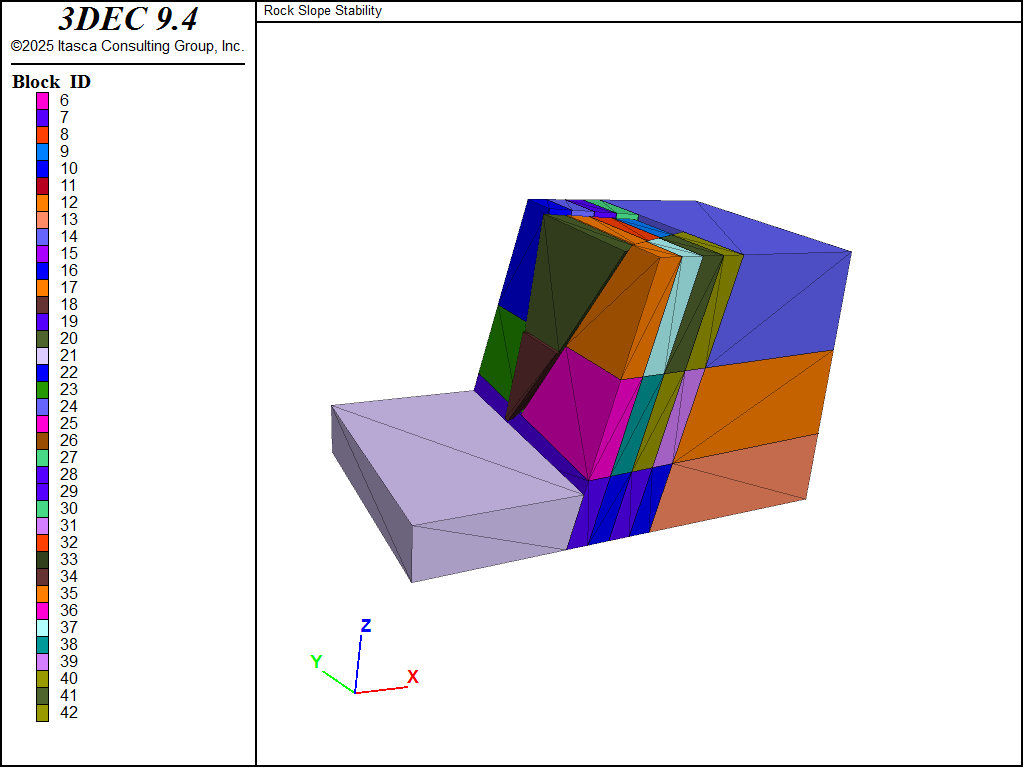Select the Rock Slope Stability plot title
The width and height of the screenshot is (1024, 768).
[x=322, y=11]
